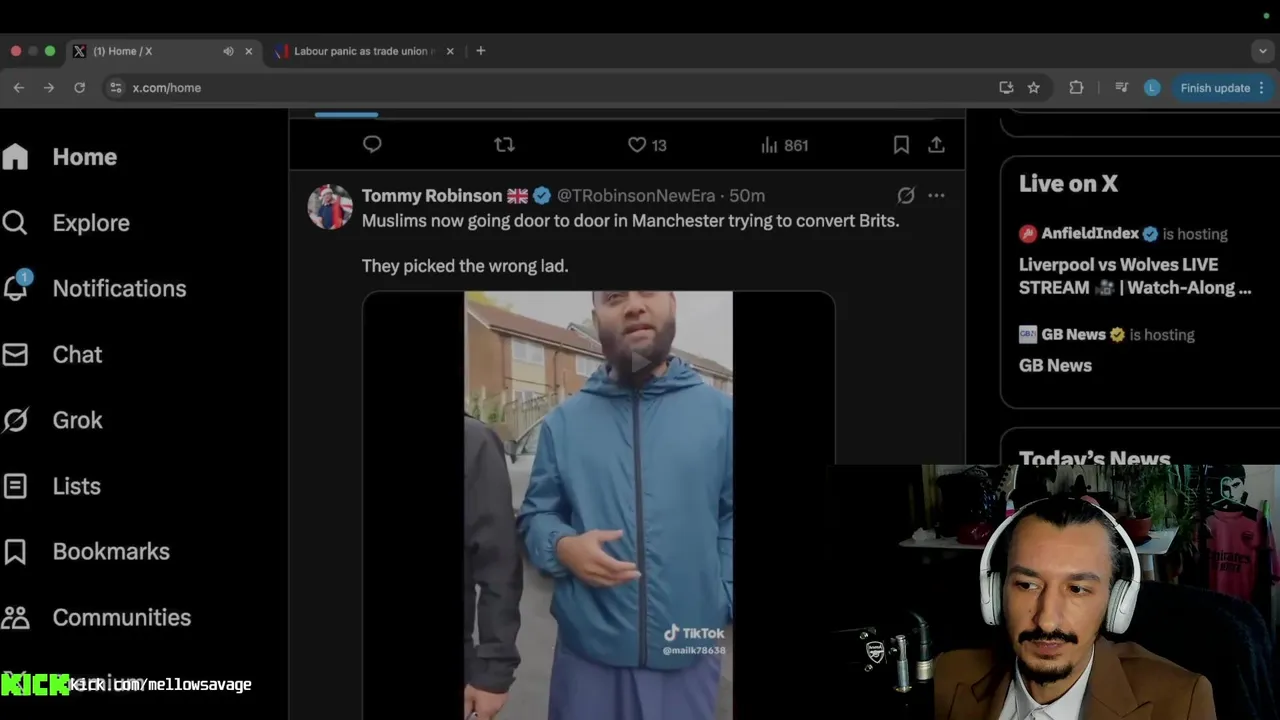View analytics showing 861 views
Image resolution: width=1280 pixels, height=720 pixels.
click(784, 145)
